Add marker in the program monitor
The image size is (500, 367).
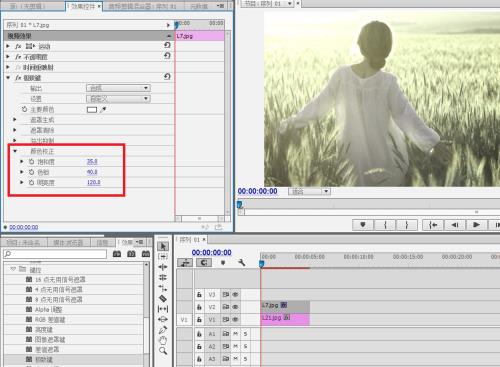click(363, 225)
